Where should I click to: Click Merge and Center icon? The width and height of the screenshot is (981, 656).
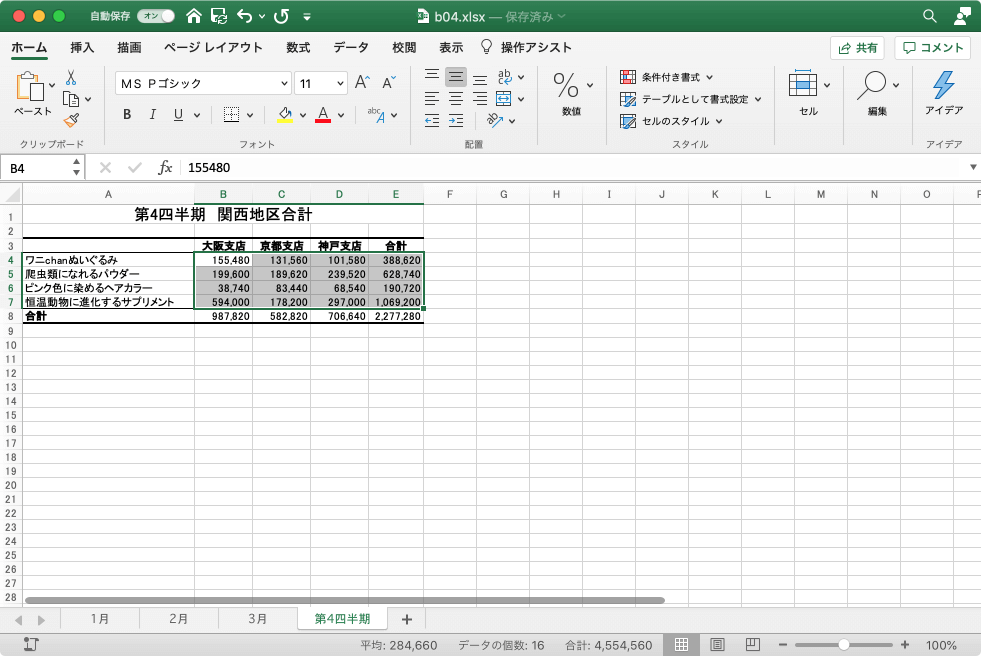coord(504,99)
